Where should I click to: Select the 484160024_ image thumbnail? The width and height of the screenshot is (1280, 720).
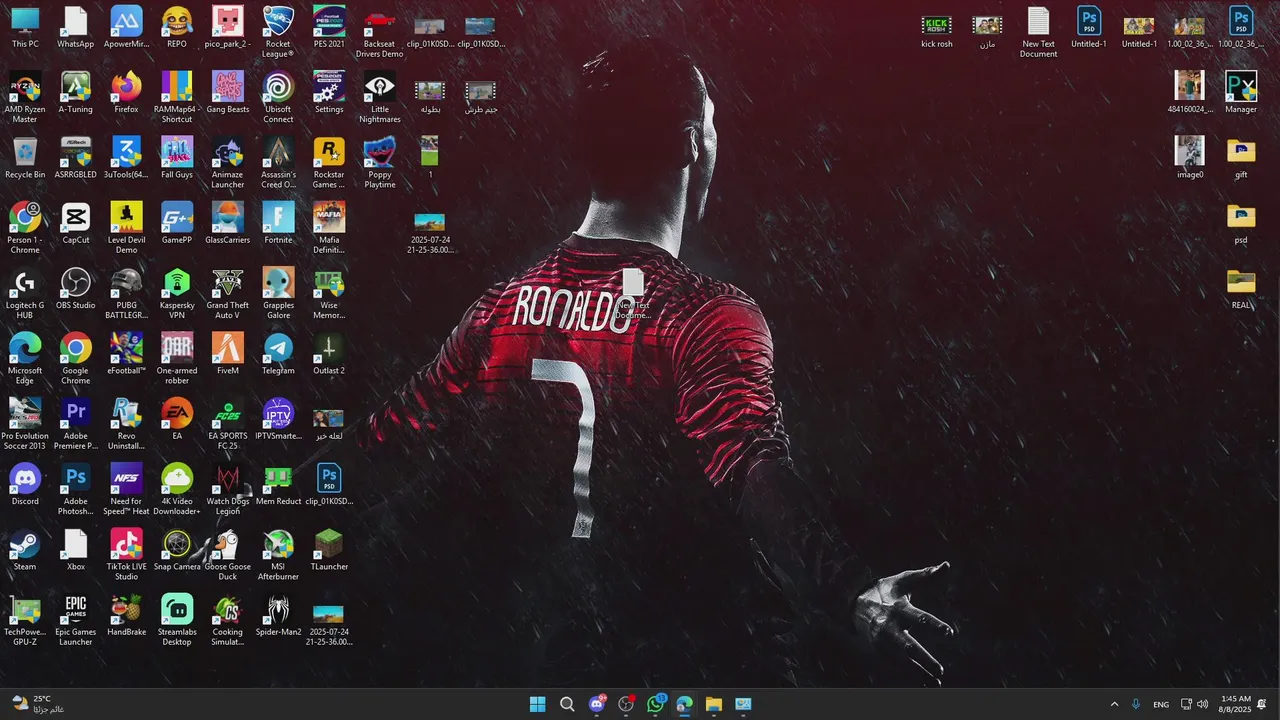[1190, 92]
